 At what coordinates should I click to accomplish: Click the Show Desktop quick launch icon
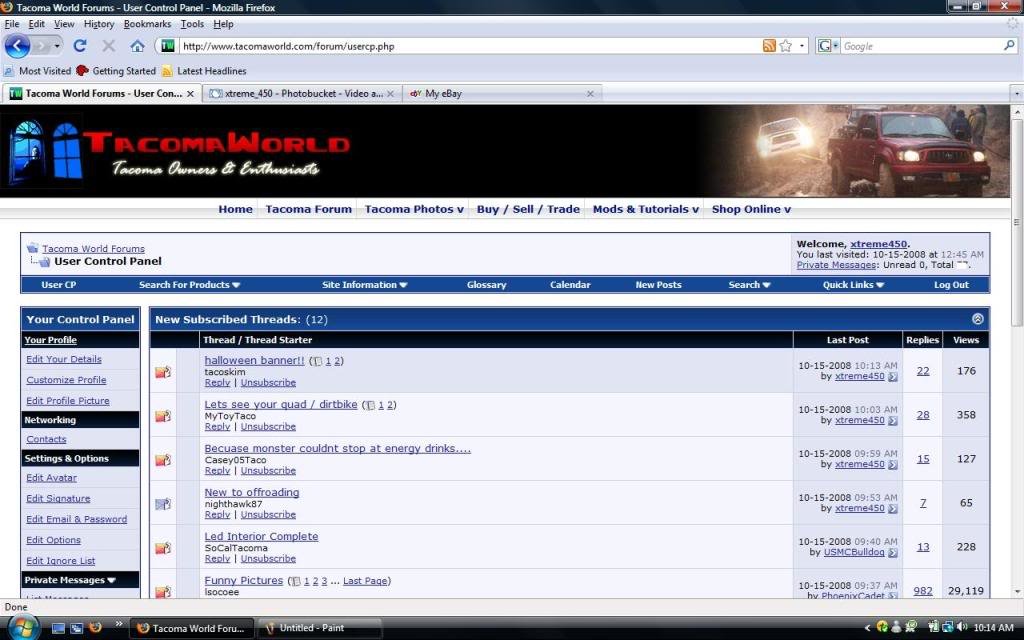tap(58, 628)
